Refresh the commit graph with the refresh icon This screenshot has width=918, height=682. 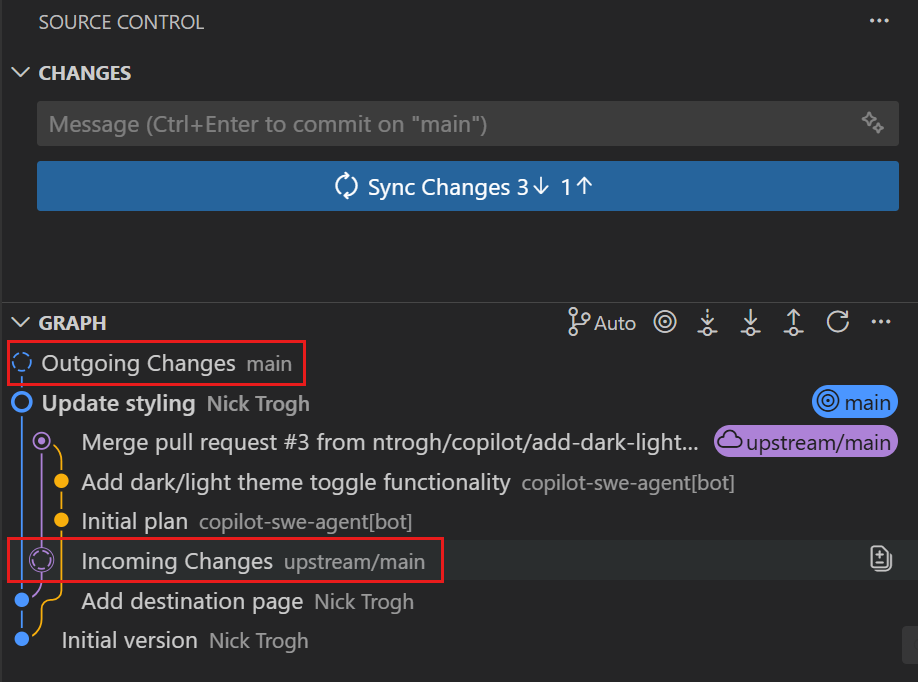pos(838,322)
